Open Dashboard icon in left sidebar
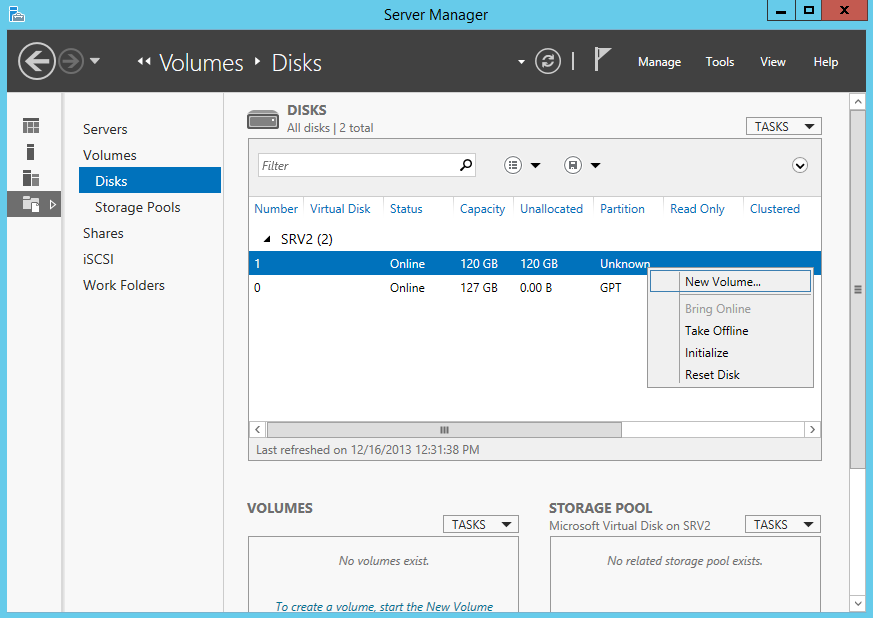Viewport: 873px width, 618px height. pyautogui.click(x=31, y=126)
